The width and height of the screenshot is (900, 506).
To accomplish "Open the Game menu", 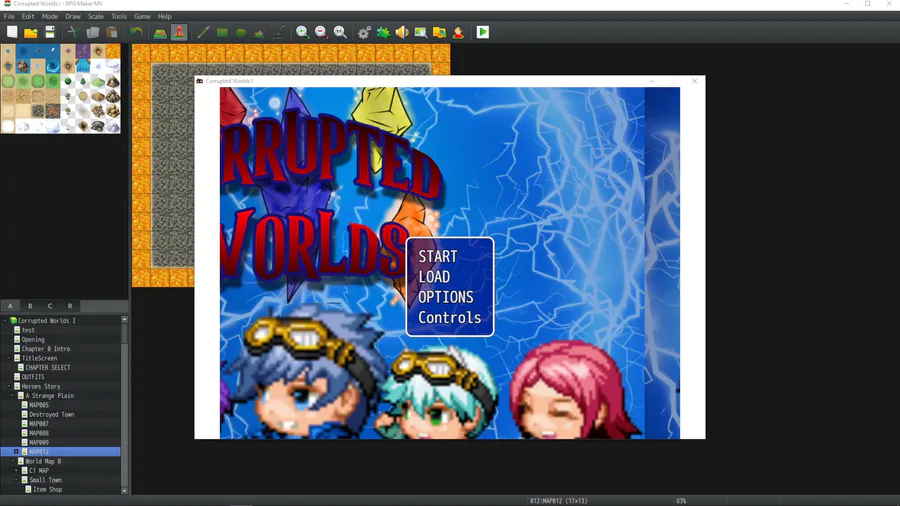I will [142, 16].
